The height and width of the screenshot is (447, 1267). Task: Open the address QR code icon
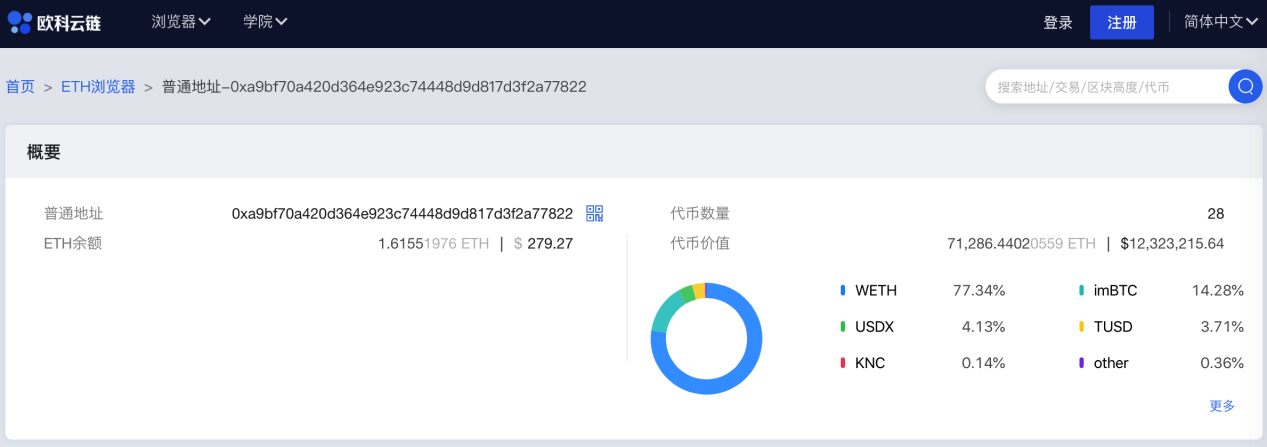coord(595,213)
